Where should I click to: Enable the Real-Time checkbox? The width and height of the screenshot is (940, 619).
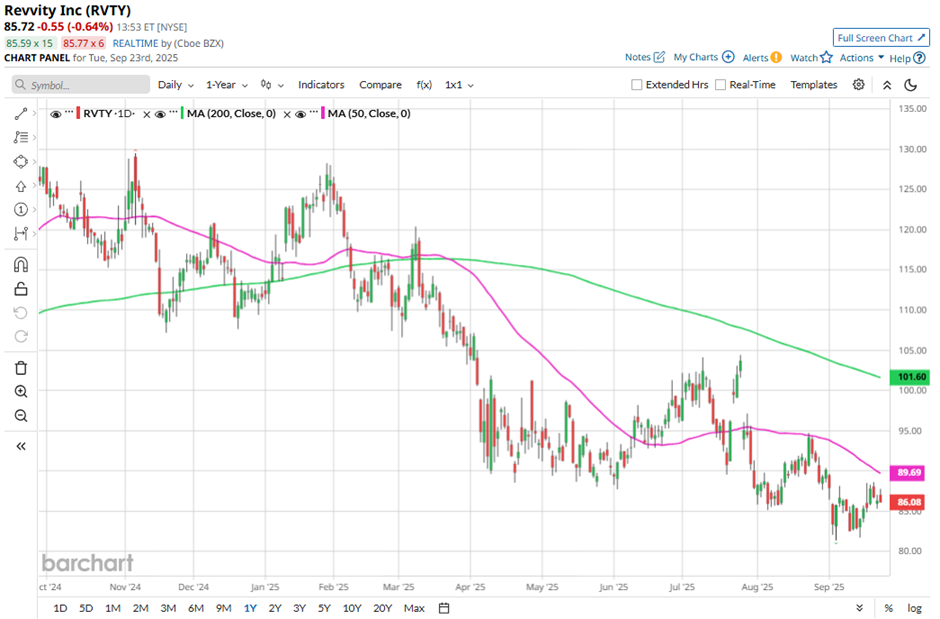(721, 85)
